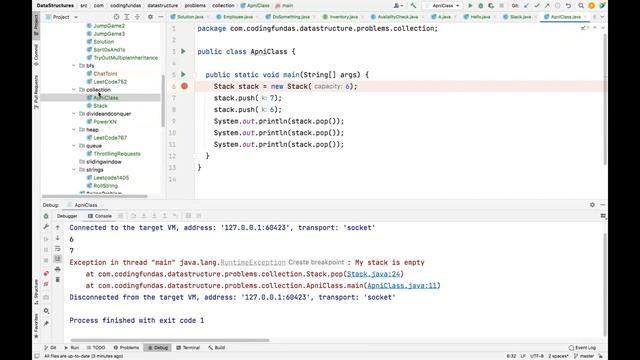This screenshot has height=360, width=640.
Task: Run with coverage from top toolbar
Action: (x=491, y=6)
